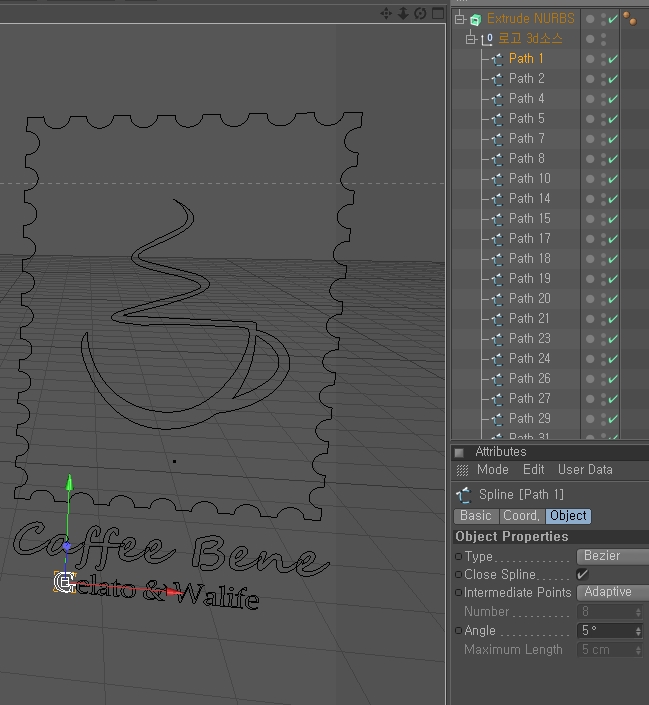Screen dimensions: 649x705
Task: Click the Number input field showing 8
Action: coord(606,612)
